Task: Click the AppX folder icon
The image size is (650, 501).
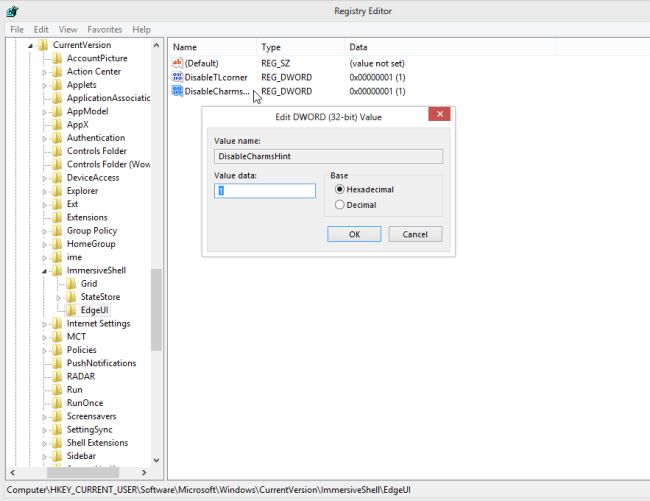Action: click(x=57, y=124)
